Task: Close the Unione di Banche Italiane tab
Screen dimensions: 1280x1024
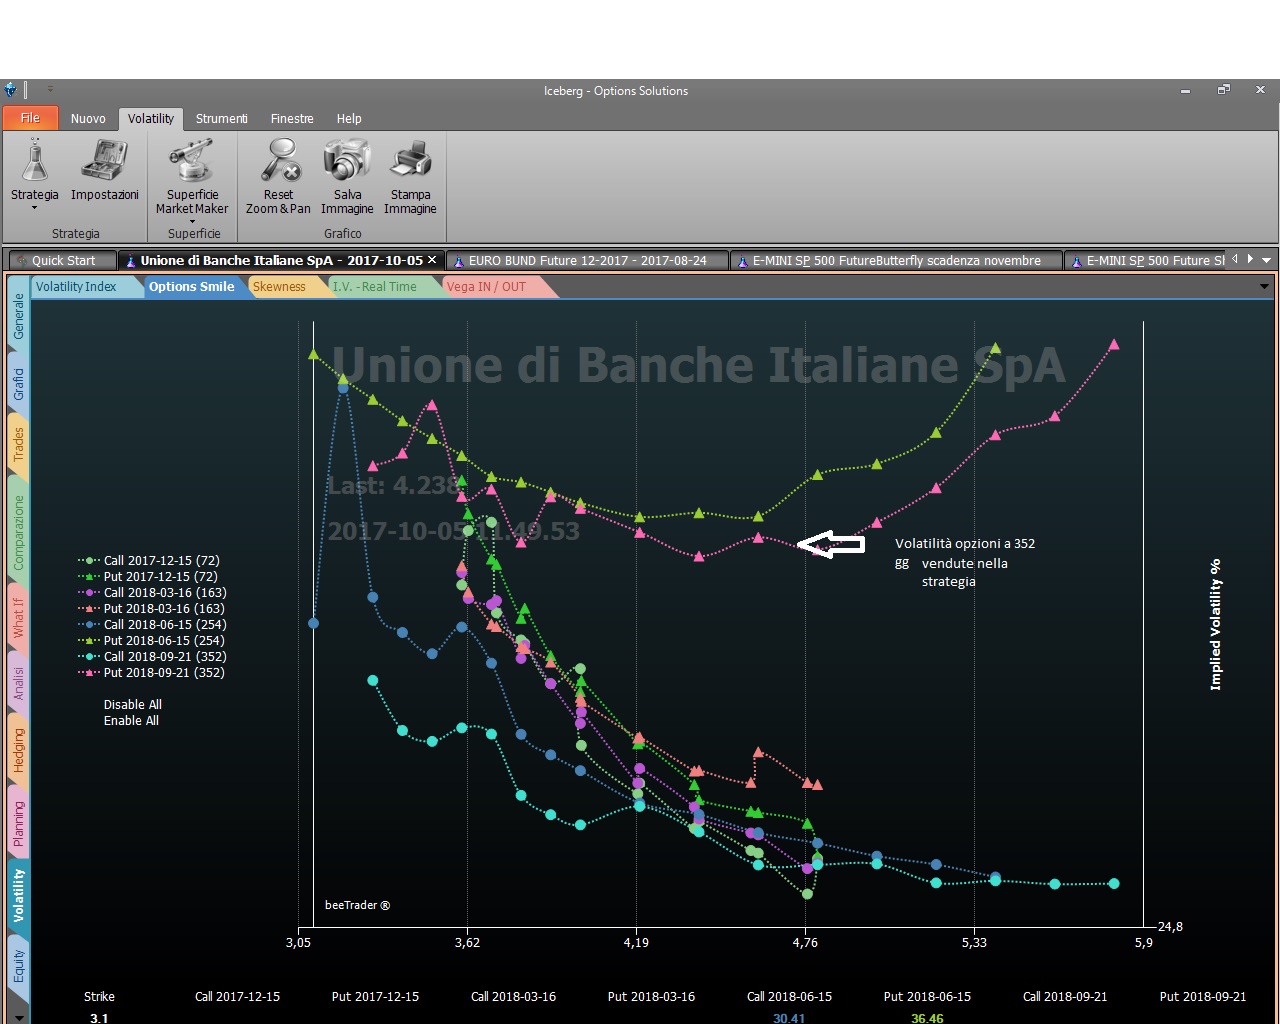Action: pyautogui.click(x=432, y=260)
